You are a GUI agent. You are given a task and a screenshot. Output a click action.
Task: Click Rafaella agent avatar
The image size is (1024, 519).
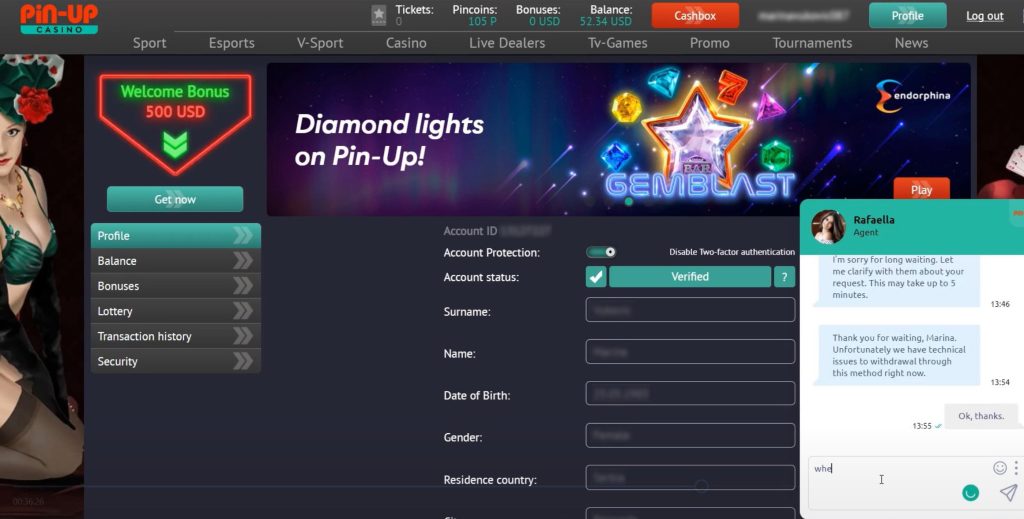[x=828, y=227]
